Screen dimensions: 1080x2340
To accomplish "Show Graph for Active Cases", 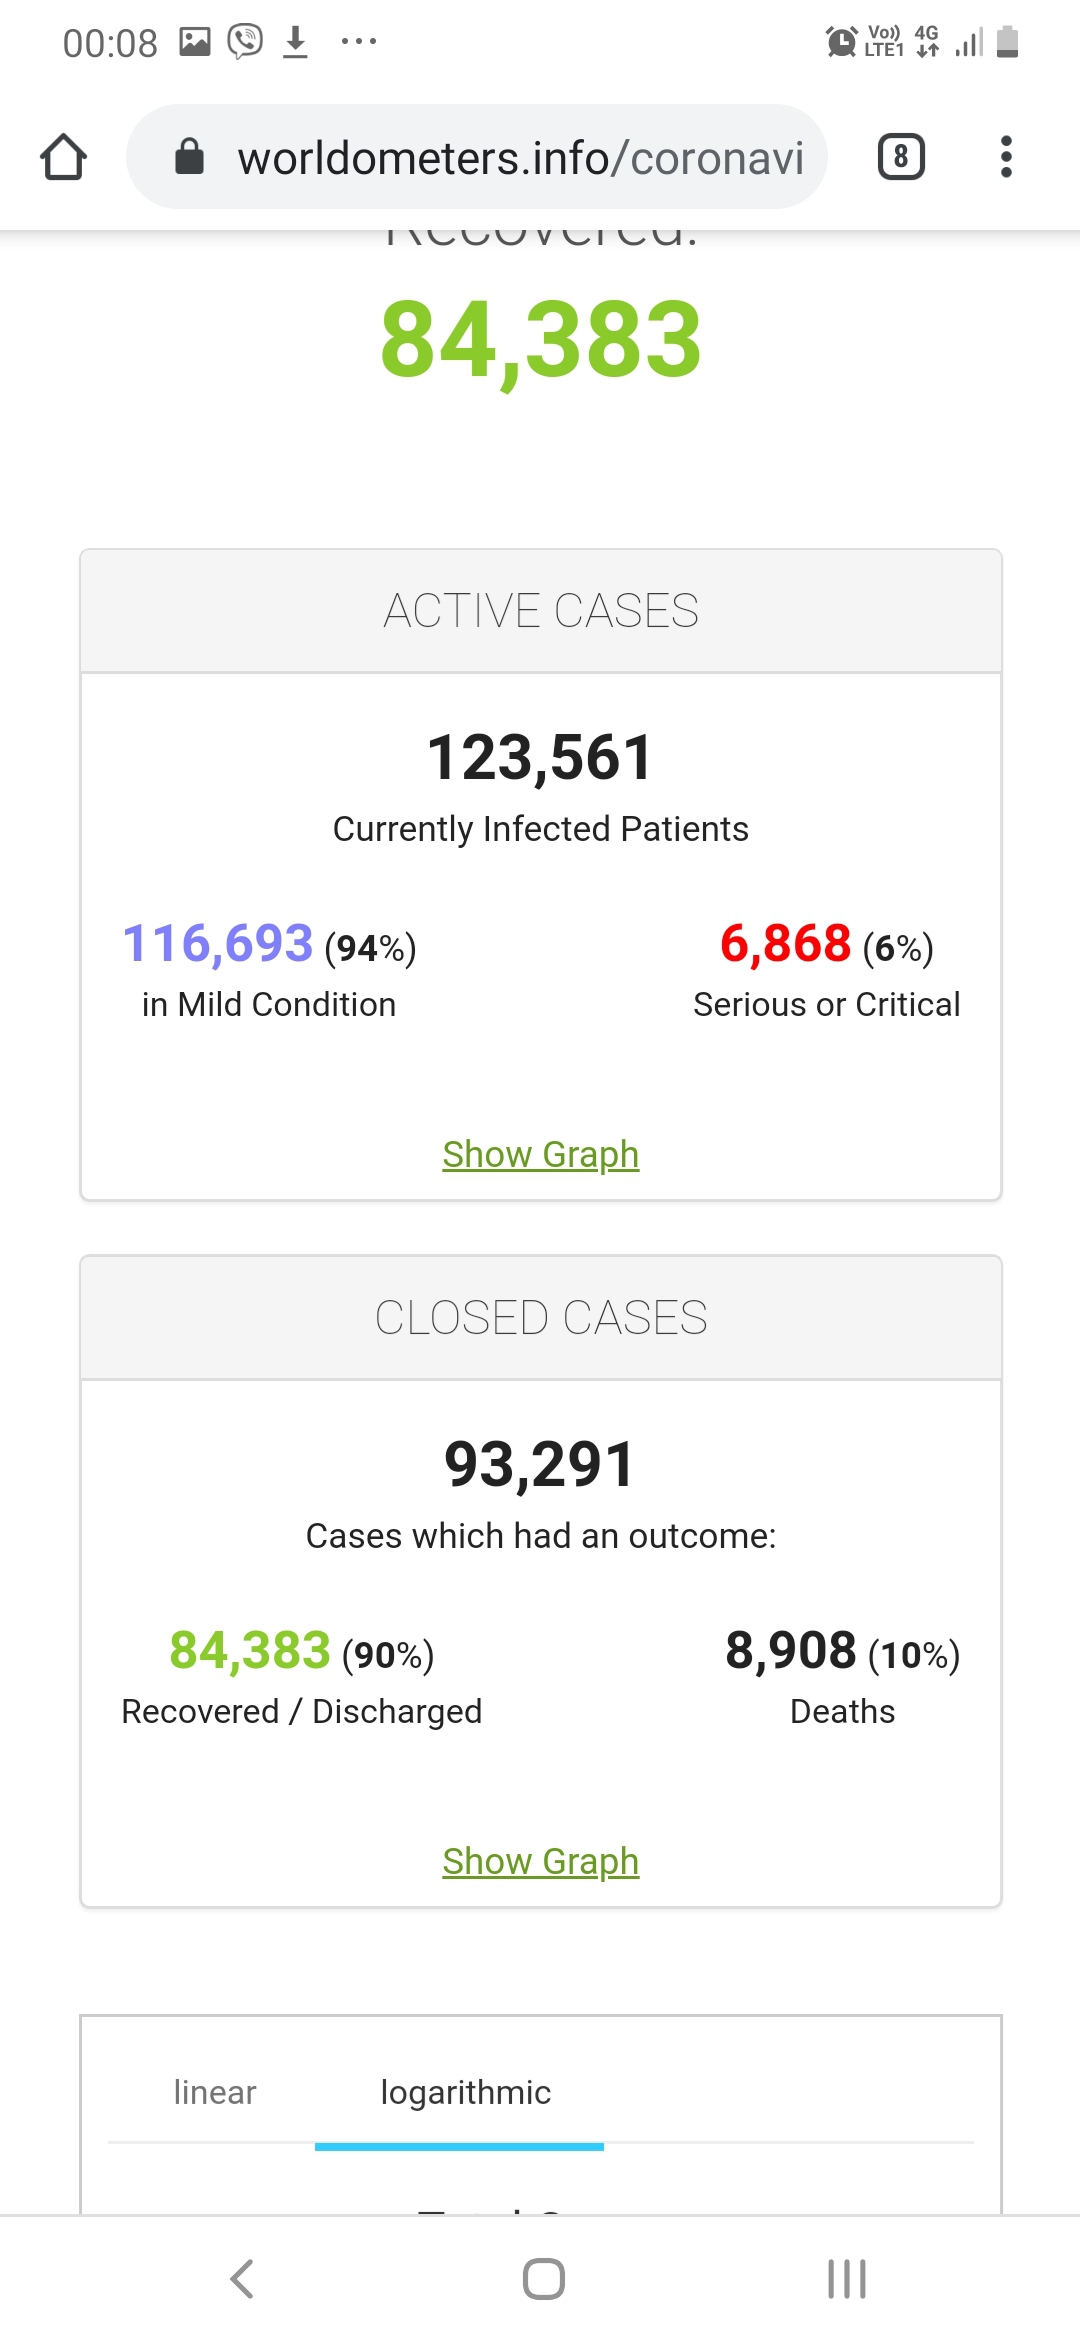I will 540,1154.
